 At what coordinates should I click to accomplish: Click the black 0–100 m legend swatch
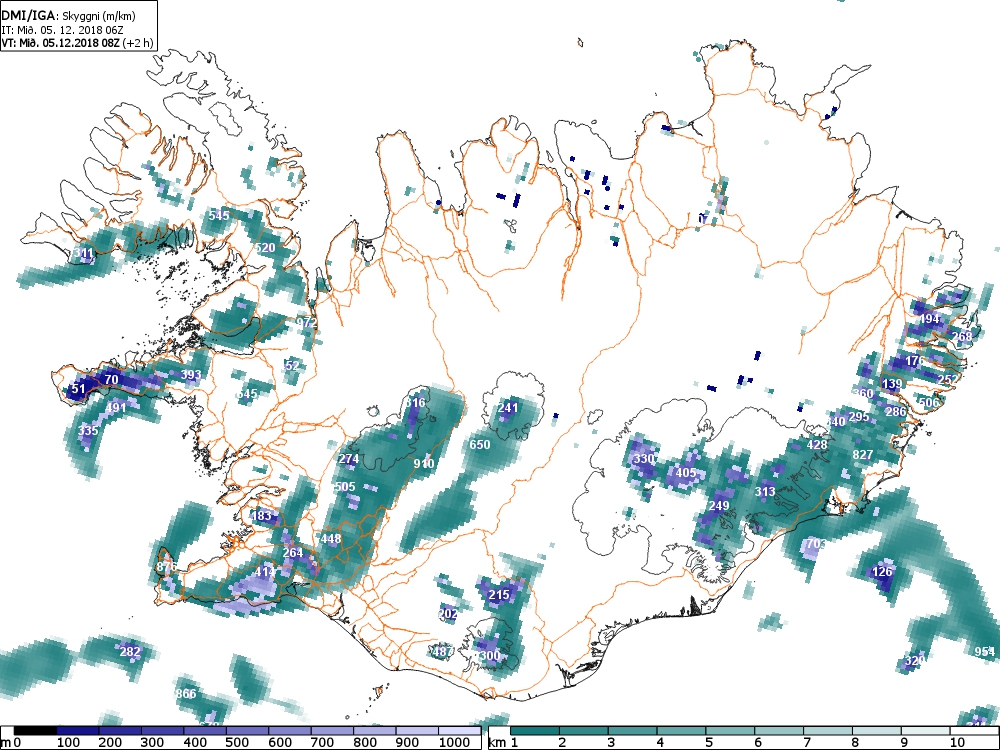pyautogui.click(x=36, y=731)
